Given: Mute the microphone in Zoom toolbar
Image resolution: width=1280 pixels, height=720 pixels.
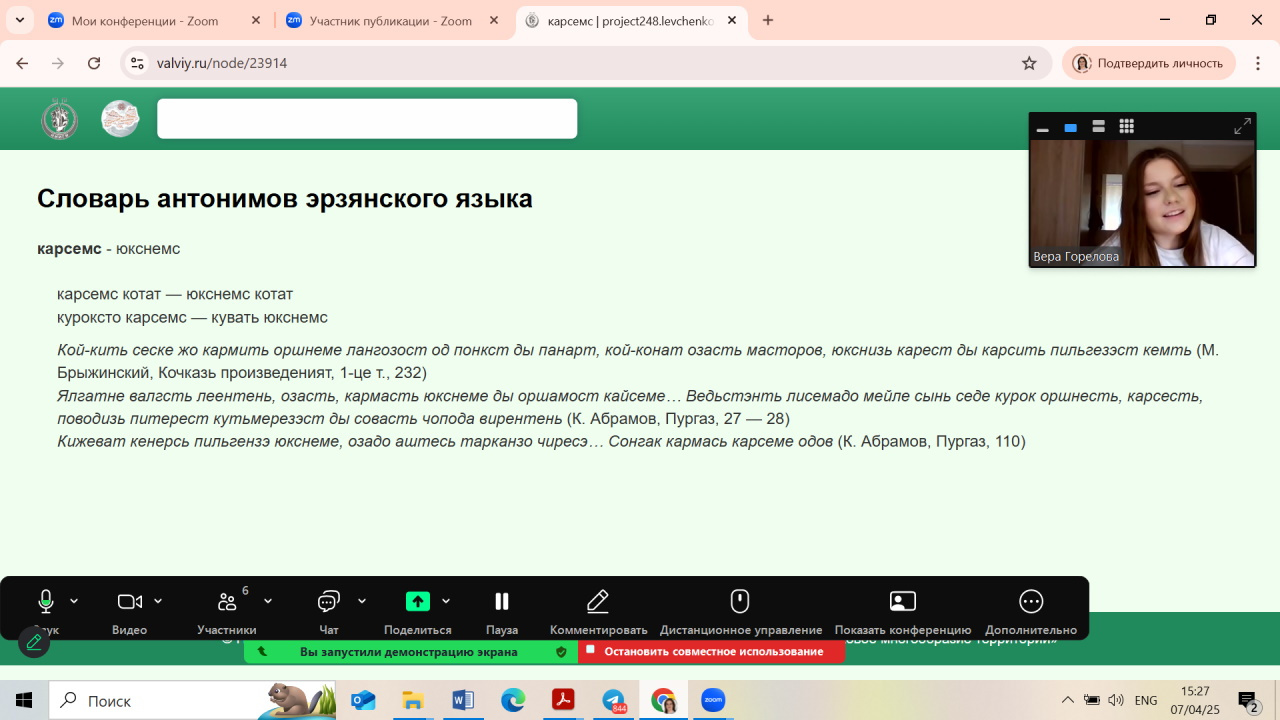Looking at the screenshot, I should 46,601.
